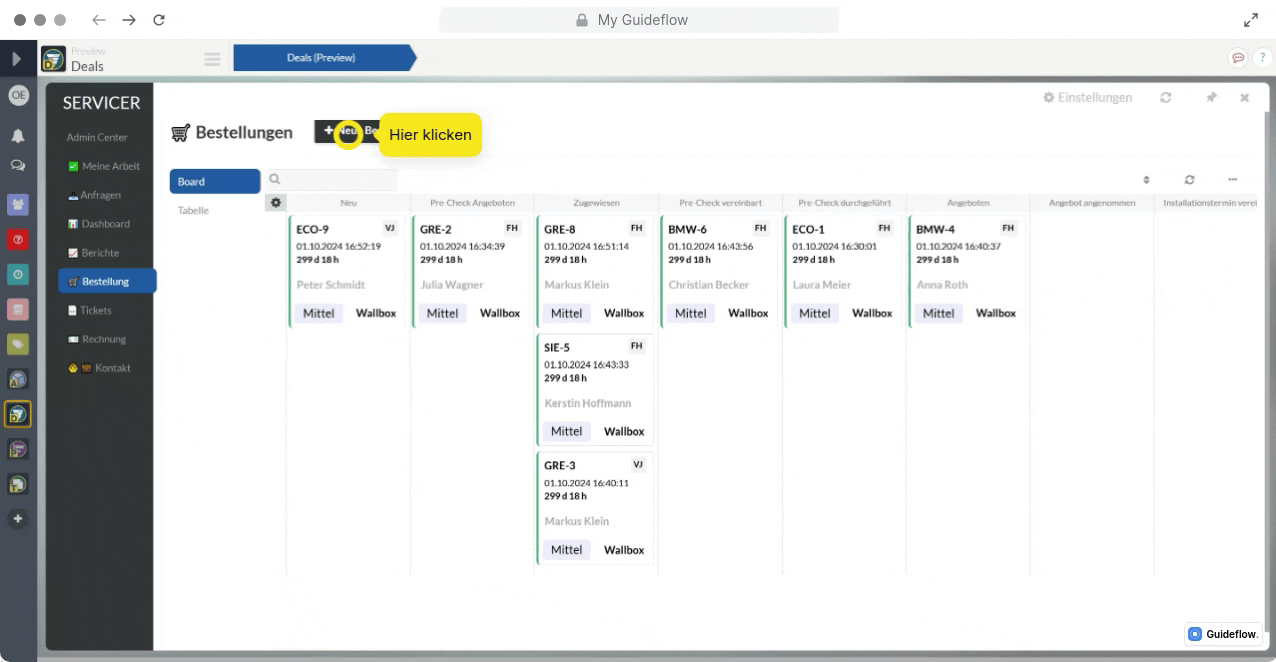Toggle the hamburger menu beside Deals

click(x=212, y=59)
